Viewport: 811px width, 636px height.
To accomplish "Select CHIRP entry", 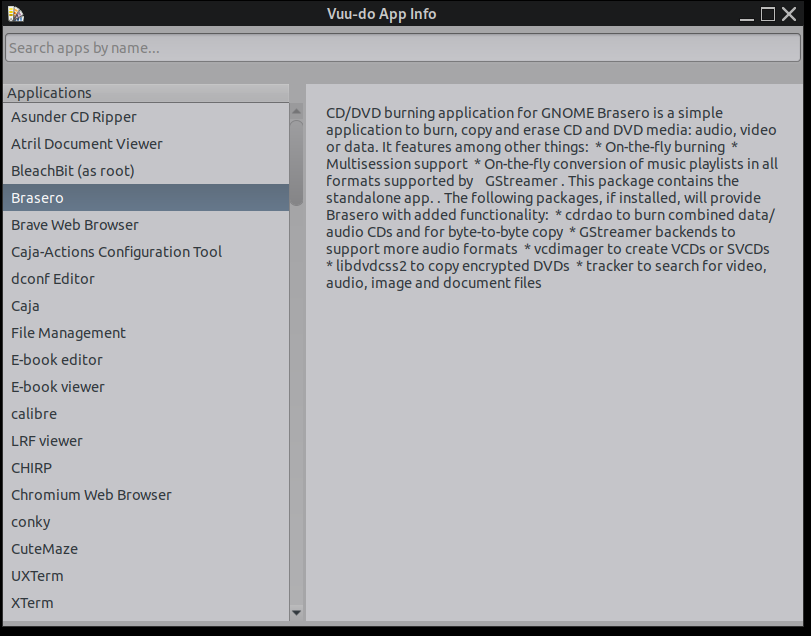I will 146,467.
